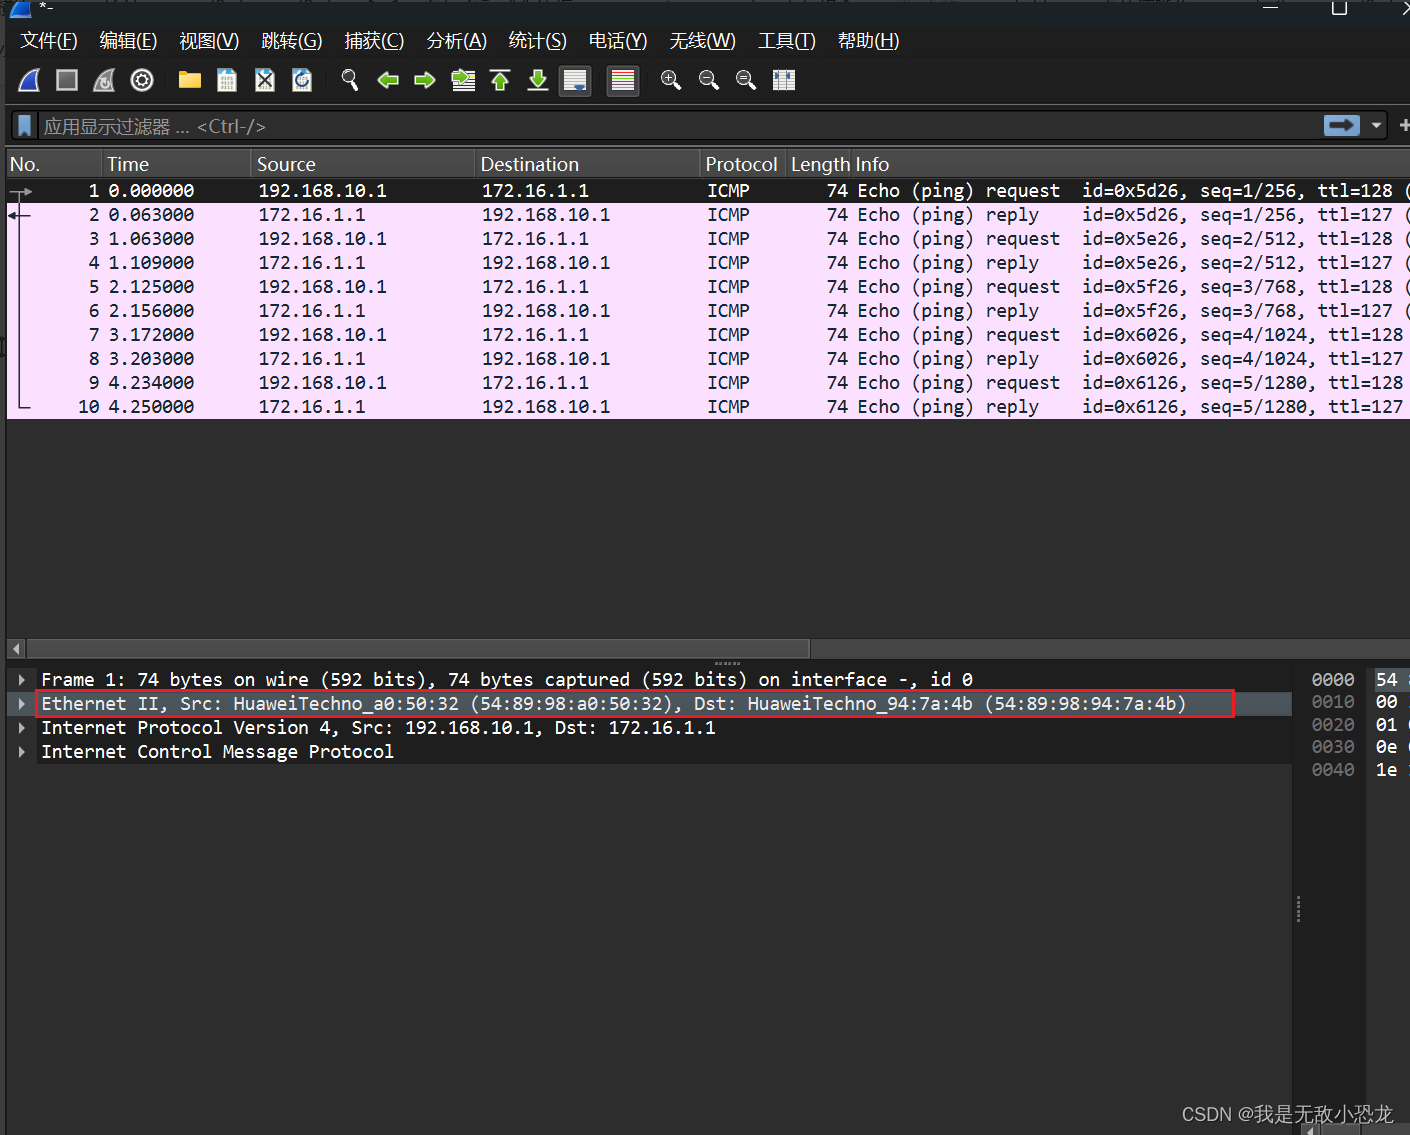The height and width of the screenshot is (1135, 1410).
Task: Open the 帮助(H) menu
Action: [x=868, y=41]
